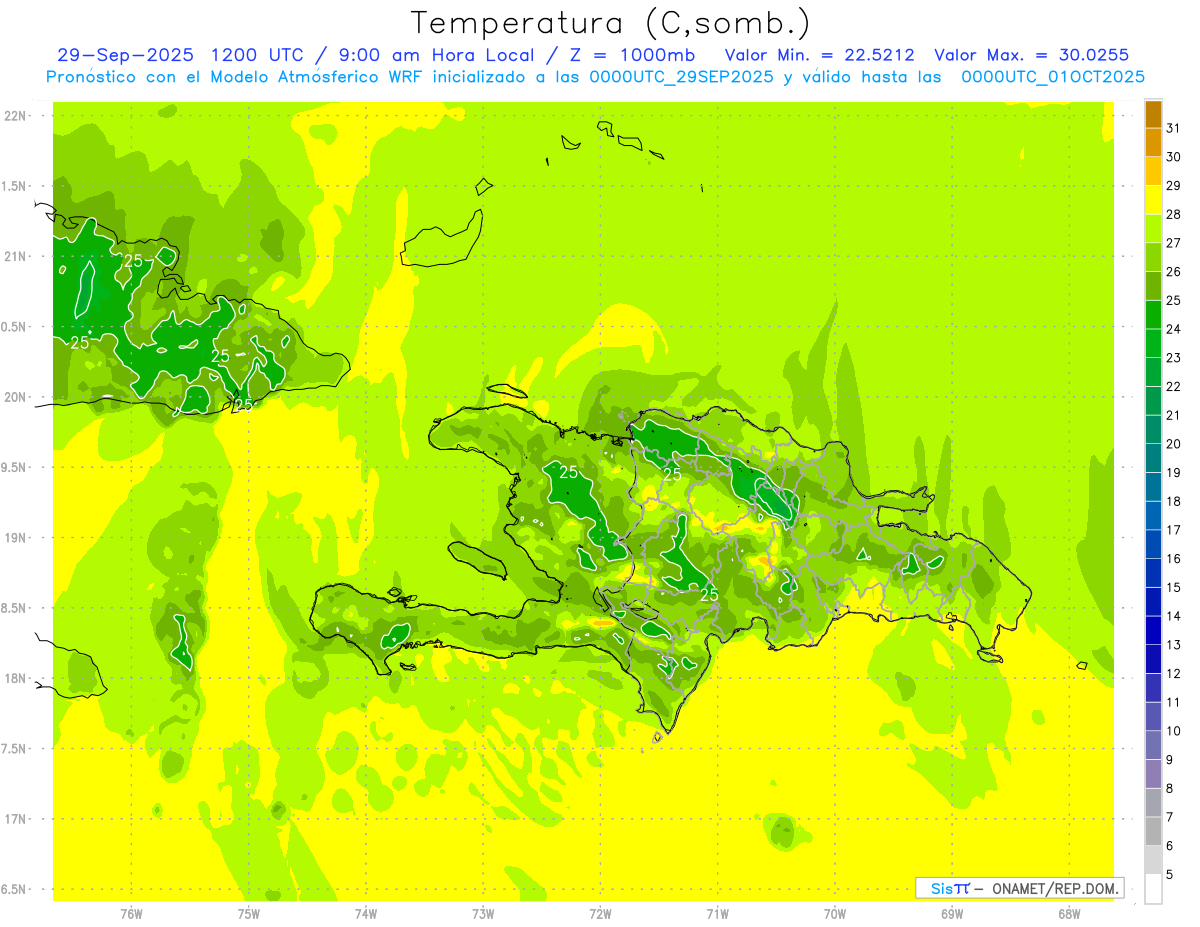The height and width of the screenshot is (927, 1200).
Task: Click the '19N' latitude label
Action: click(15, 538)
